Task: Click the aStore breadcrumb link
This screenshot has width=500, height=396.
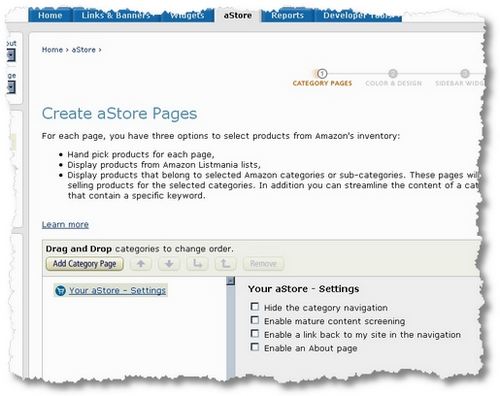Action: point(84,50)
